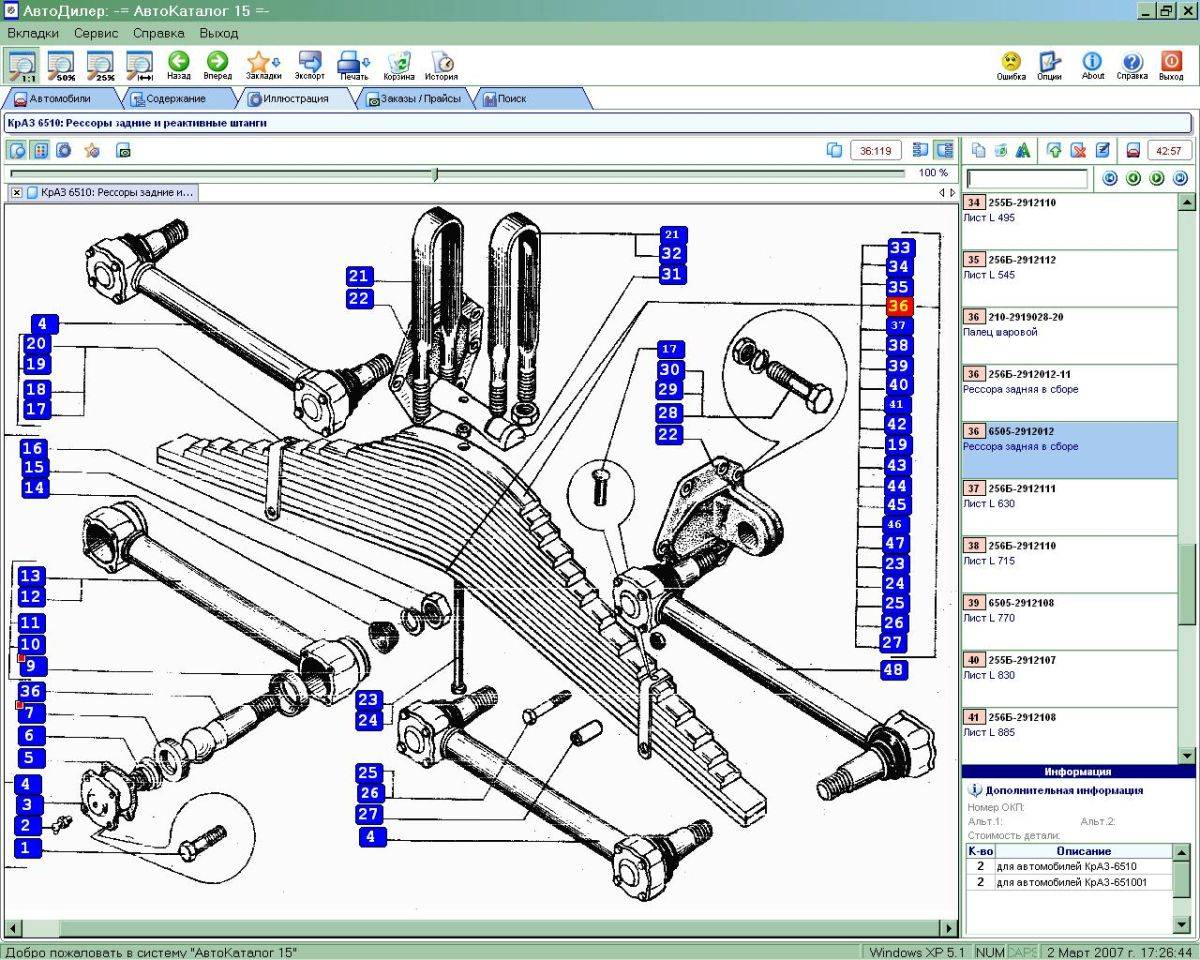This screenshot has width=1200, height=960.
Task: Toggle the first illustration view mode icon
Action: 17,150
